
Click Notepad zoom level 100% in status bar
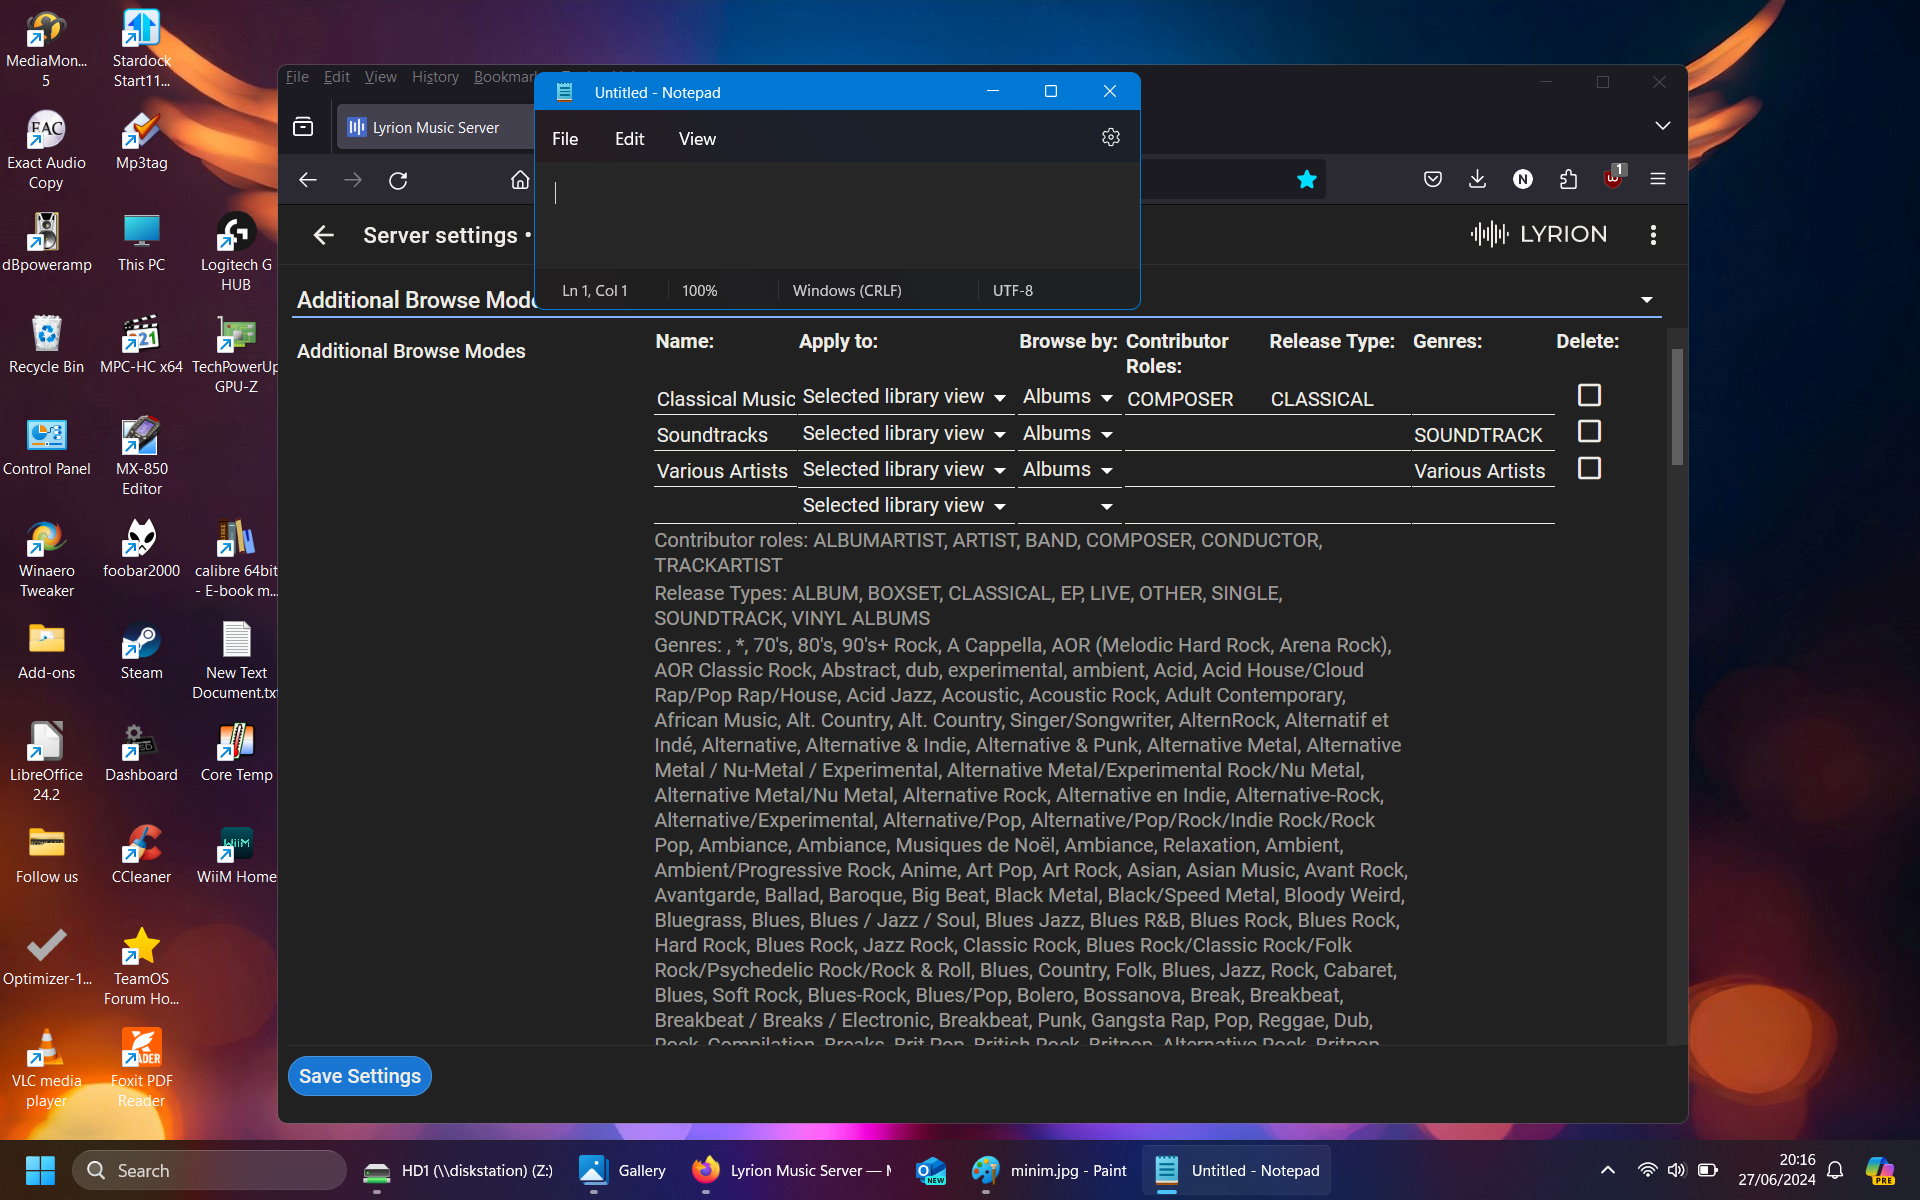pyautogui.click(x=700, y=291)
